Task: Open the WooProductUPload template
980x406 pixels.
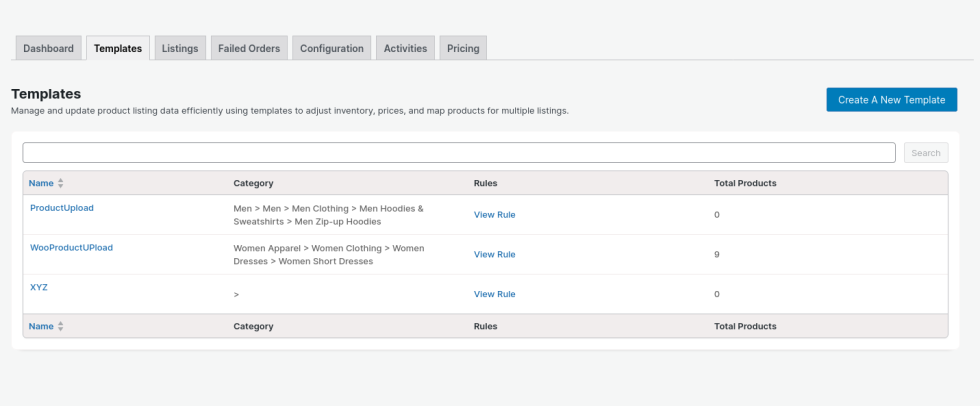Action: coord(71,247)
